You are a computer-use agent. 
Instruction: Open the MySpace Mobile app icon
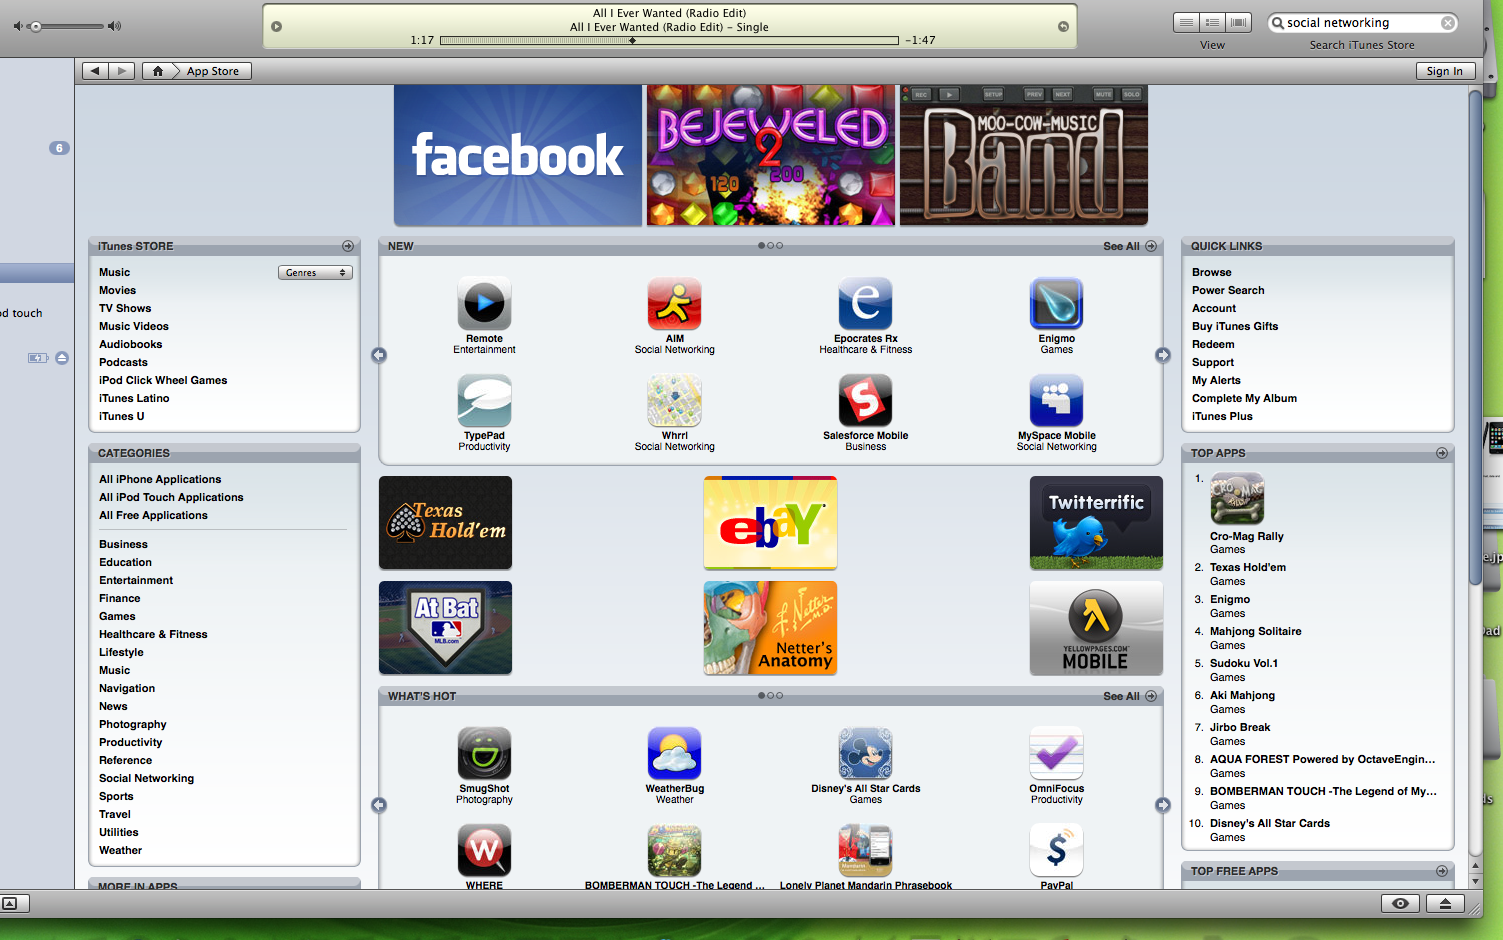pos(1056,401)
